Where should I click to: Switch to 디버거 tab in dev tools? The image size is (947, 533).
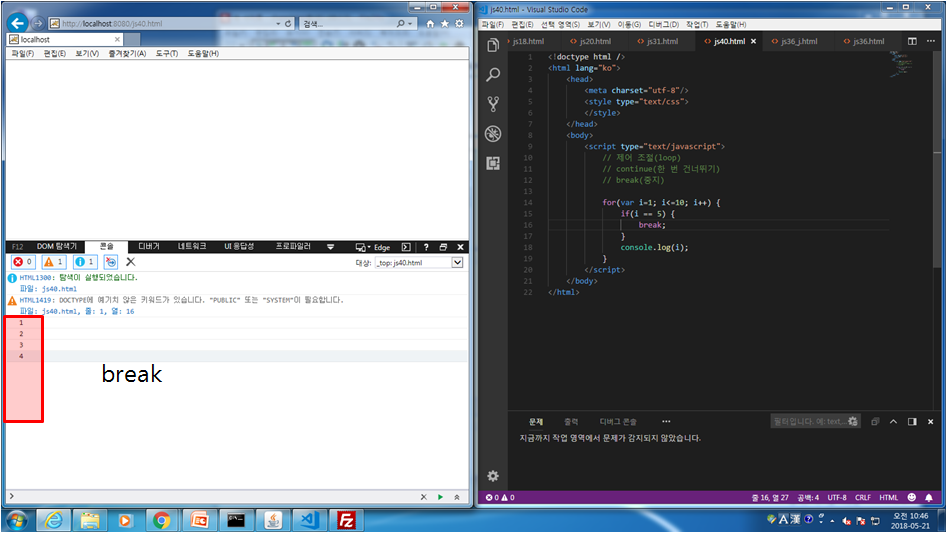click(x=149, y=246)
